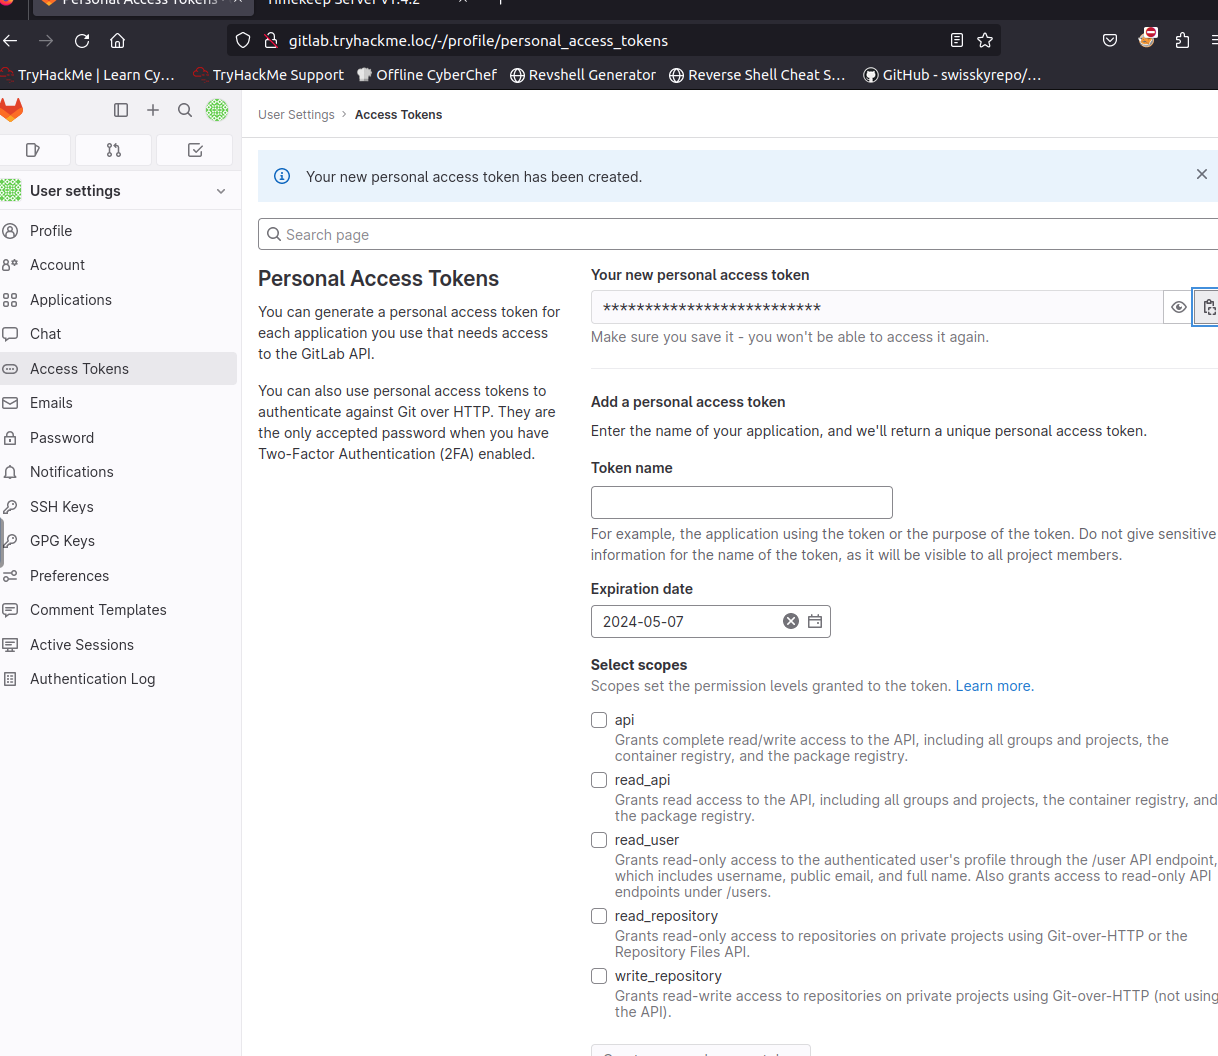Screen dimensions: 1218x1056
Task: Open Profile settings
Action: [118, 231]
